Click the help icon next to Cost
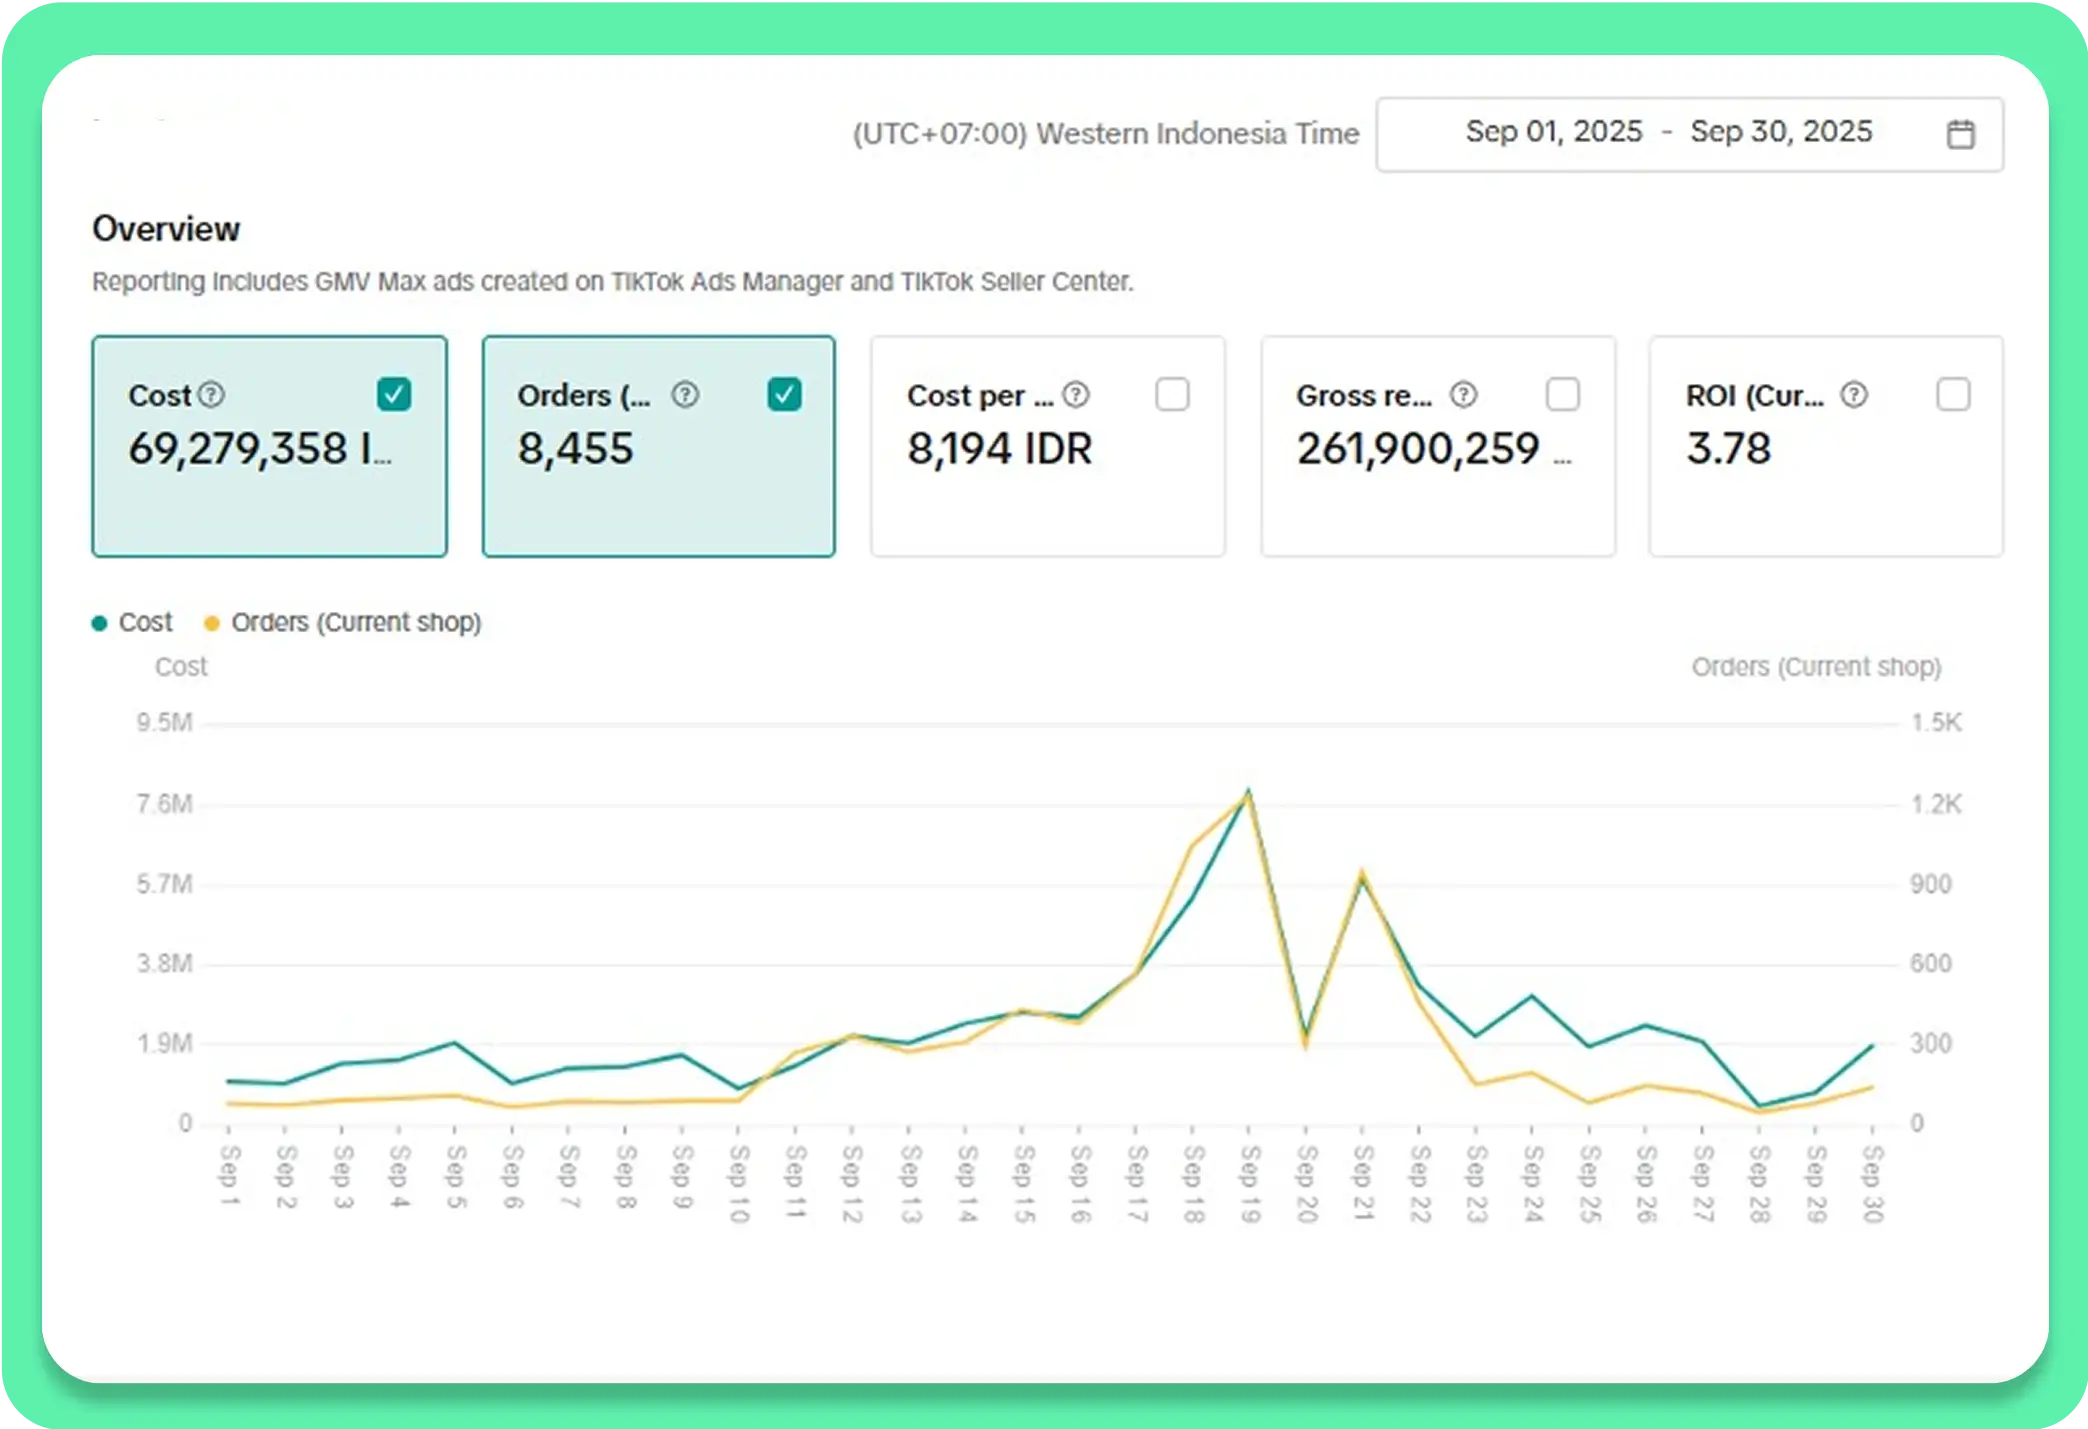This screenshot has height=1429, width=2088. click(x=211, y=395)
